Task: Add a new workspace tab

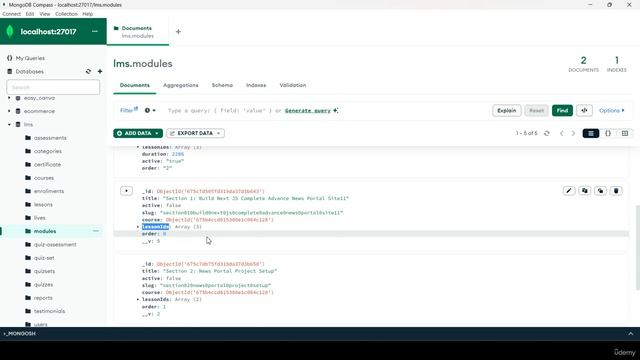Action: click(x=178, y=31)
